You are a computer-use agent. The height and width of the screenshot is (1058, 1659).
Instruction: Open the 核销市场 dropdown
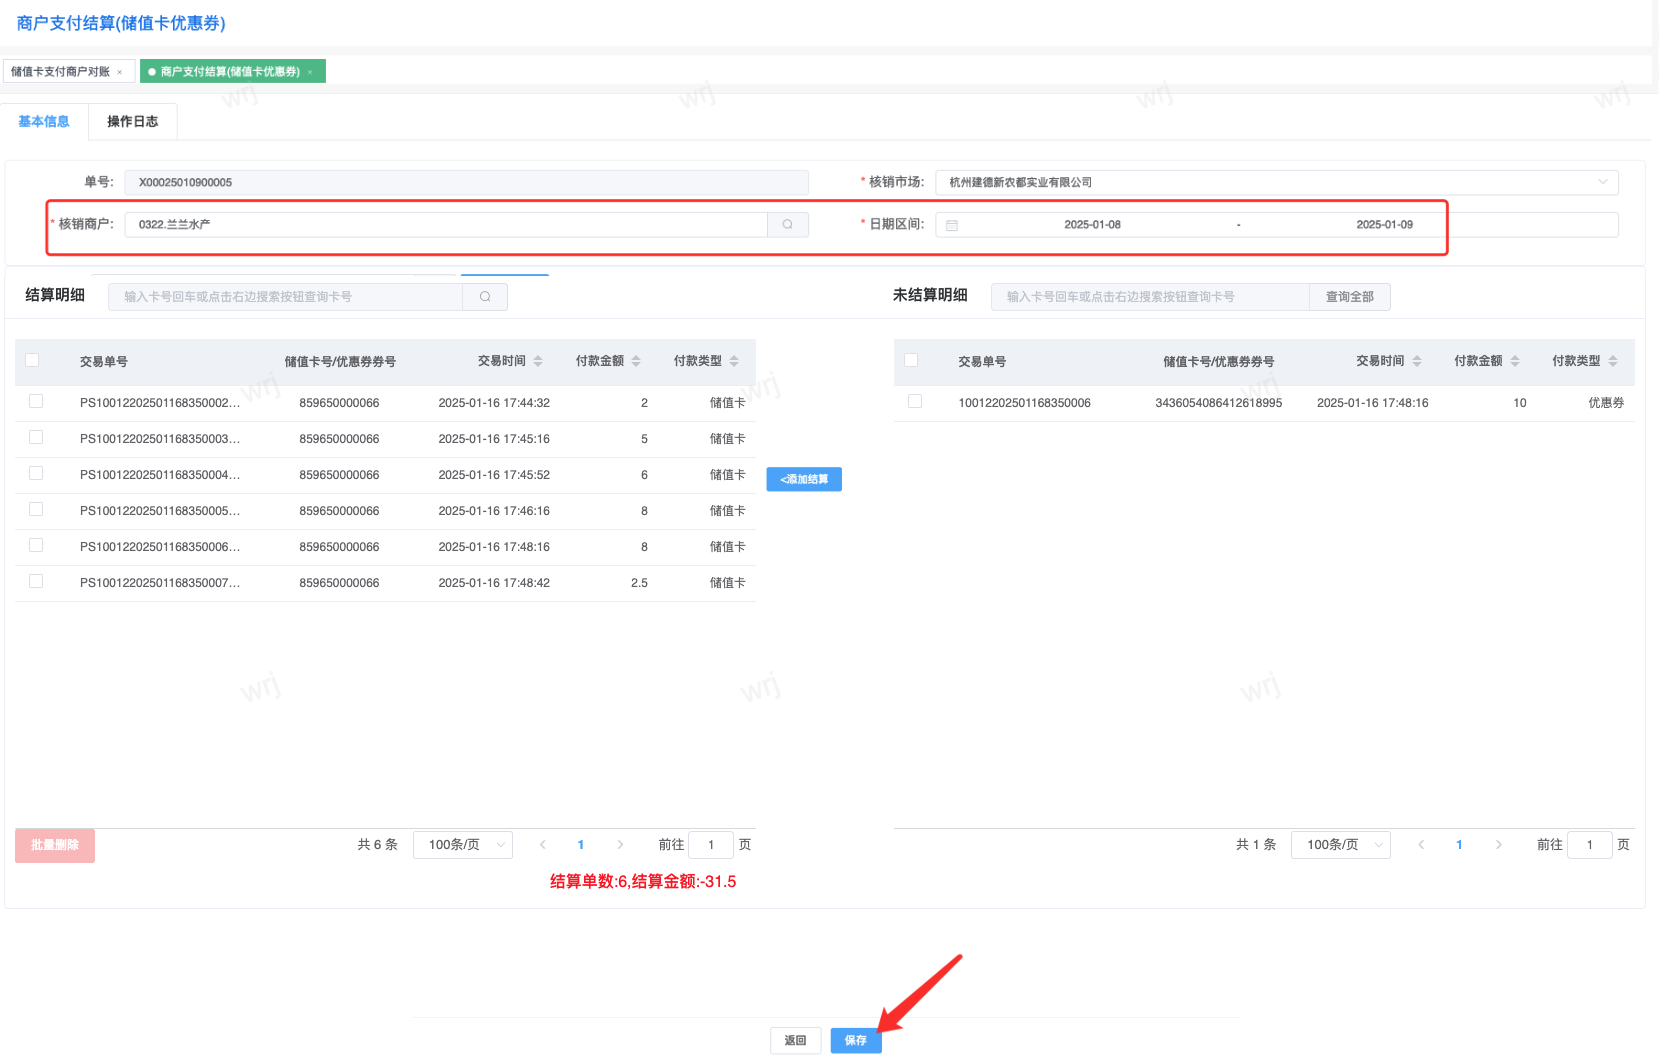(1276, 182)
